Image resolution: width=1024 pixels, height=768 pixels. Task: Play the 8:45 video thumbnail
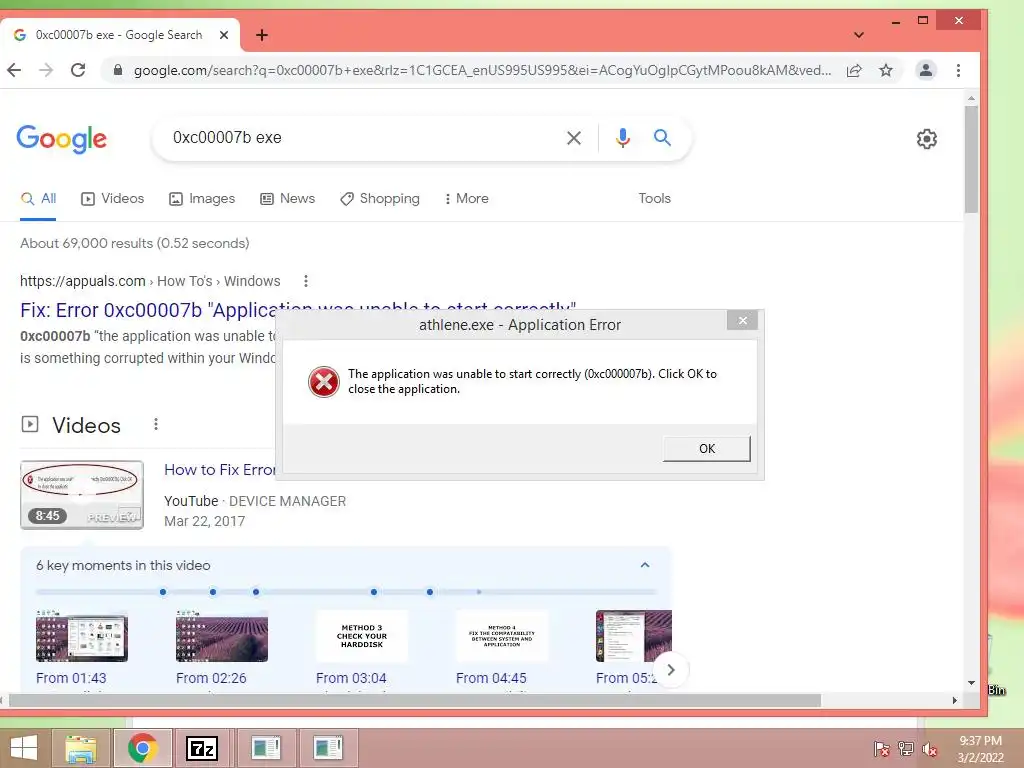click(x=82, y=494)
